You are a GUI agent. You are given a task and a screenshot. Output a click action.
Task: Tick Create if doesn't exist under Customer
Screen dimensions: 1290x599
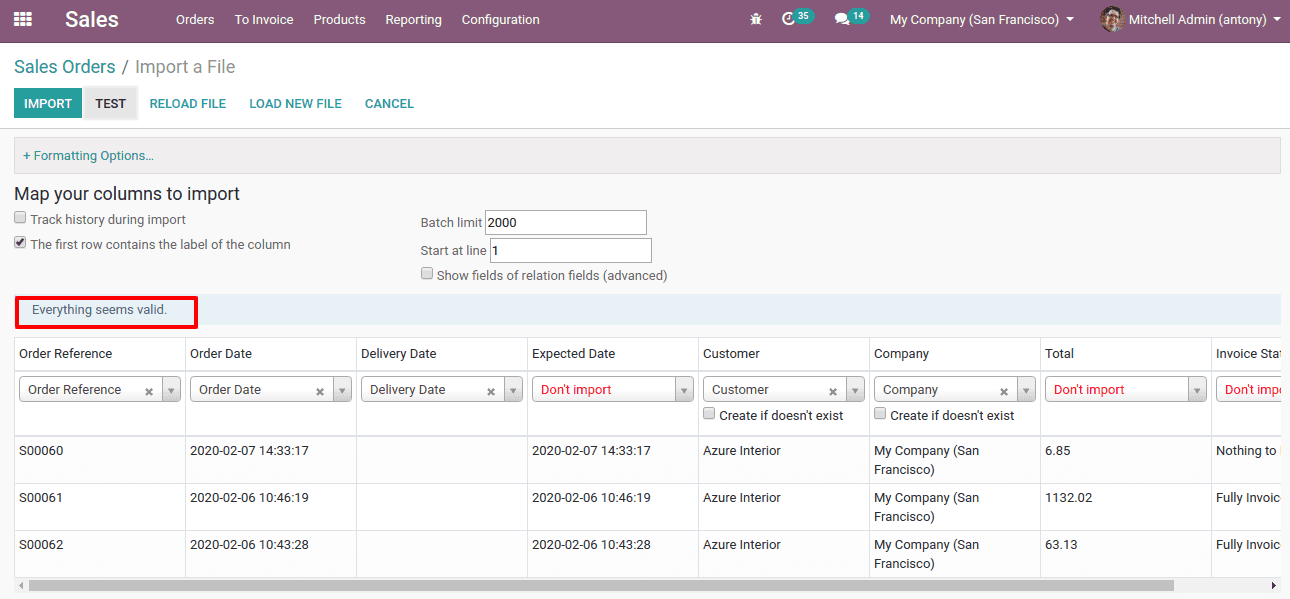(x=709, y=414)
